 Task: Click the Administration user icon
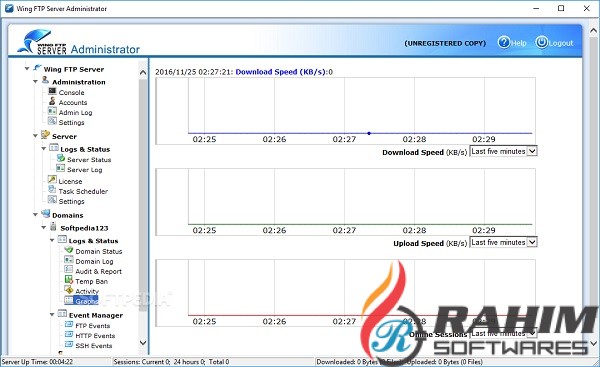46,80
